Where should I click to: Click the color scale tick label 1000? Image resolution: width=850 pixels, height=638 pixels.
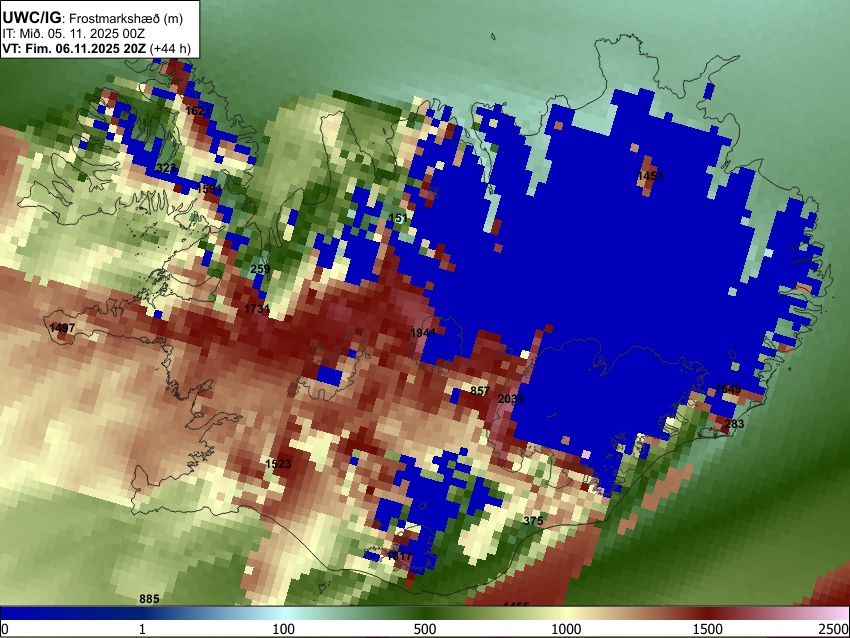(x=566, y=629)
